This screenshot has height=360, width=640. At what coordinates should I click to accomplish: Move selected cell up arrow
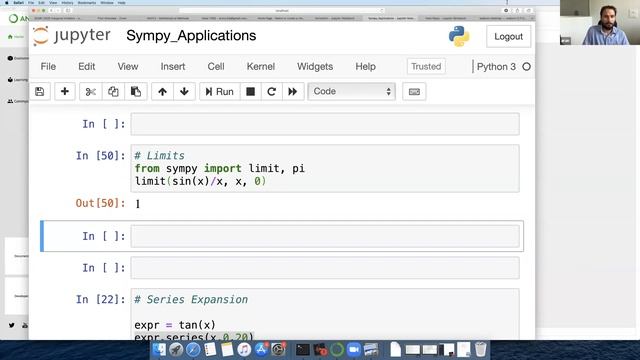tap(162, 91)
